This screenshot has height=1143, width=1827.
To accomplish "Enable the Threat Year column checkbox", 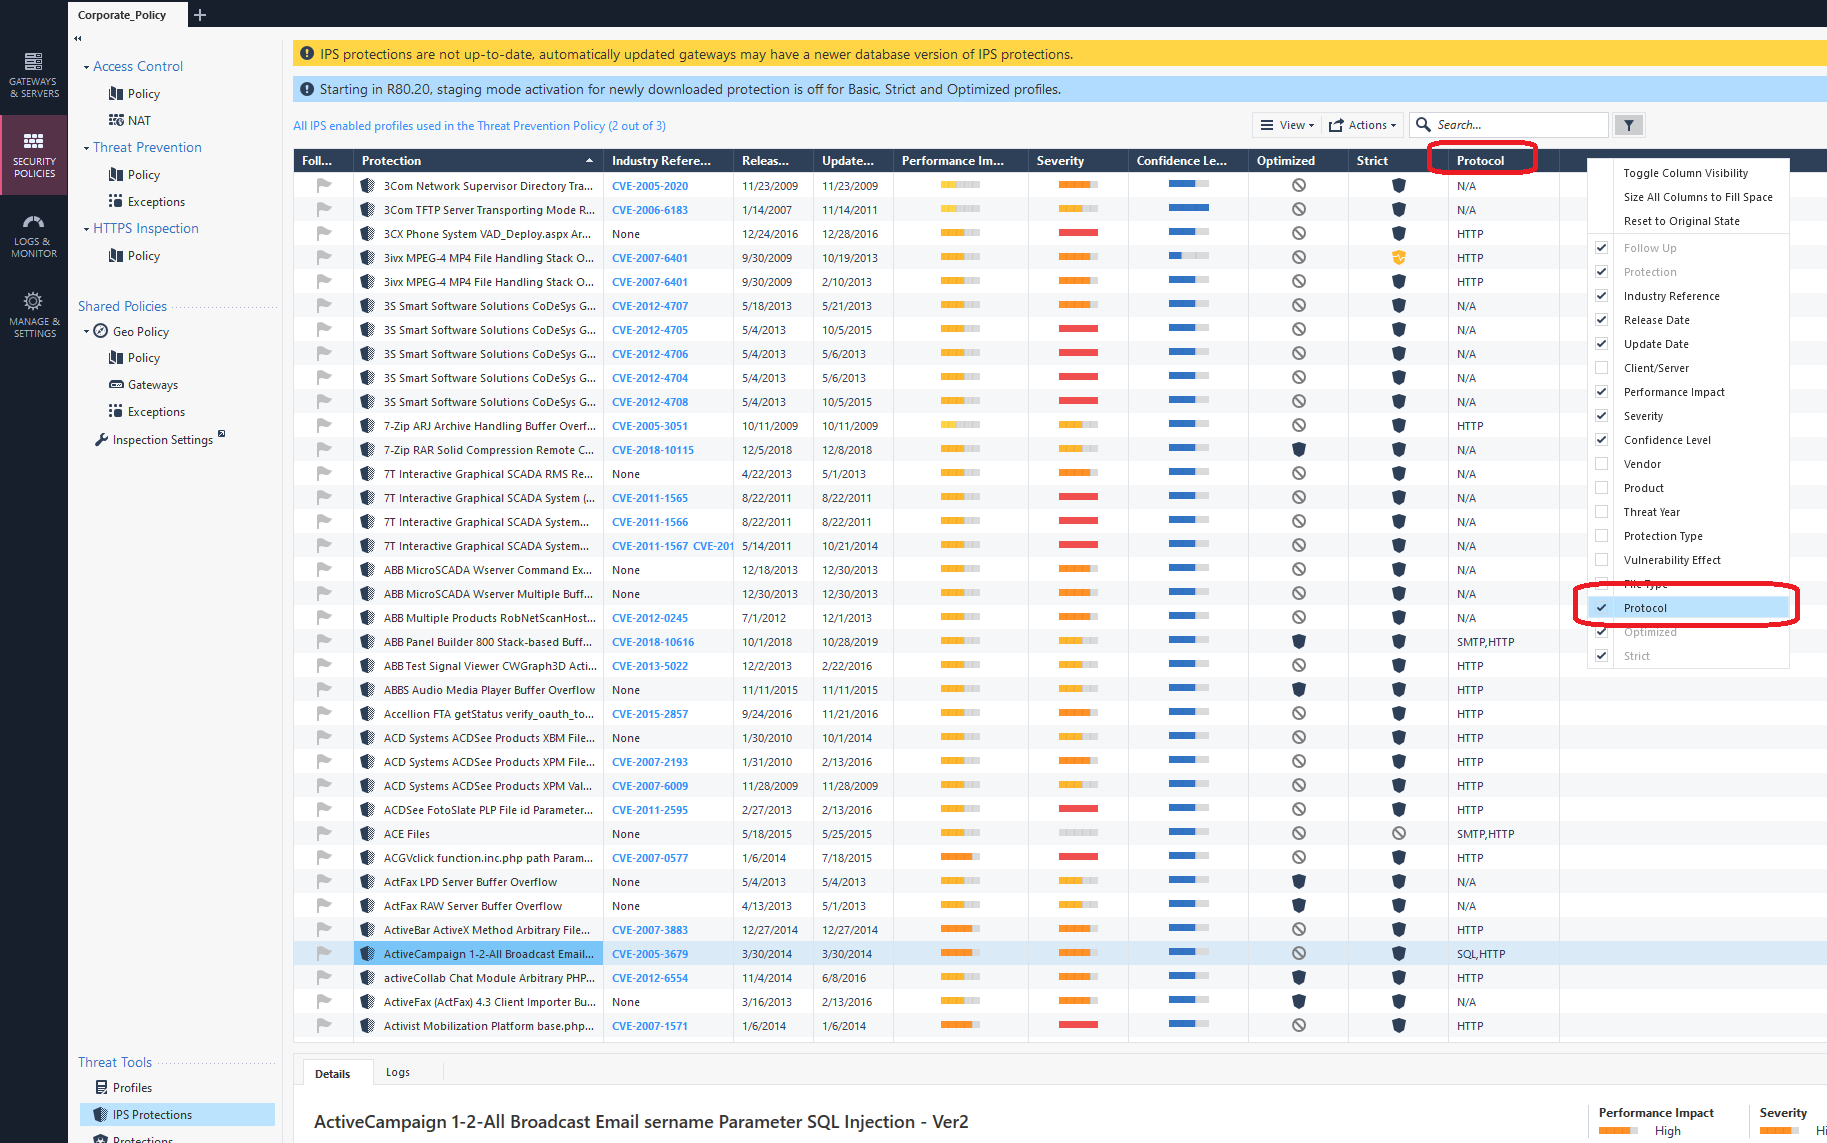I will [x=1602, y=512].
